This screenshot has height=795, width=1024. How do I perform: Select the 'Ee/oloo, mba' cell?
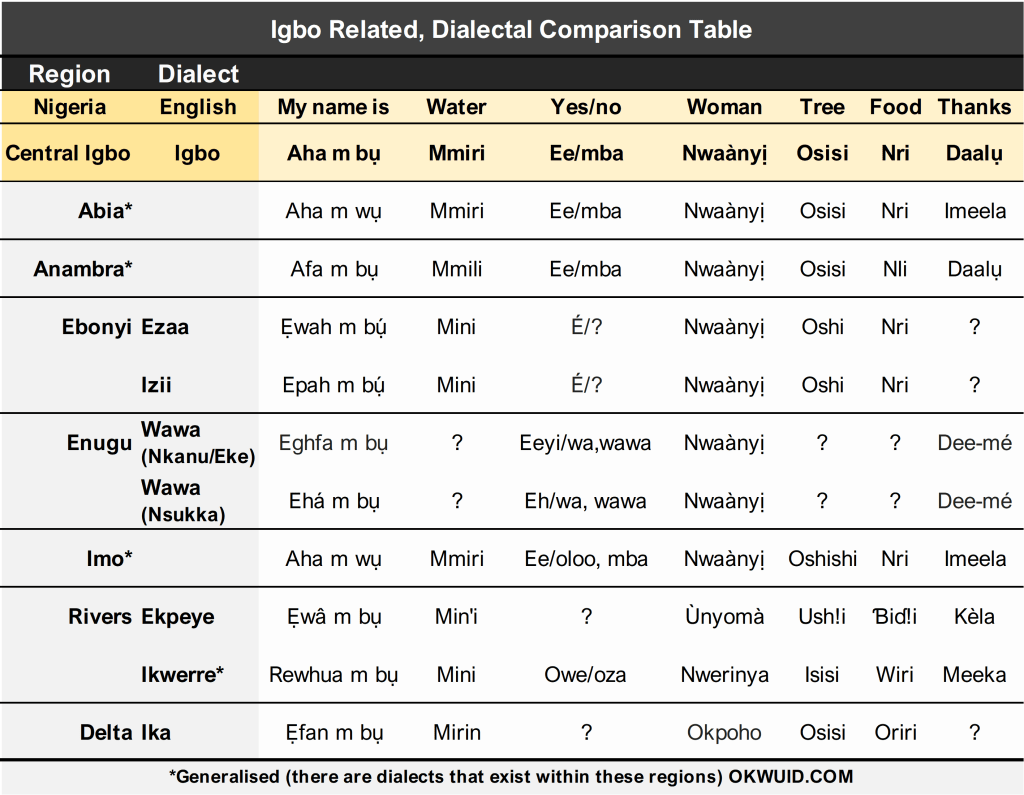586,559
